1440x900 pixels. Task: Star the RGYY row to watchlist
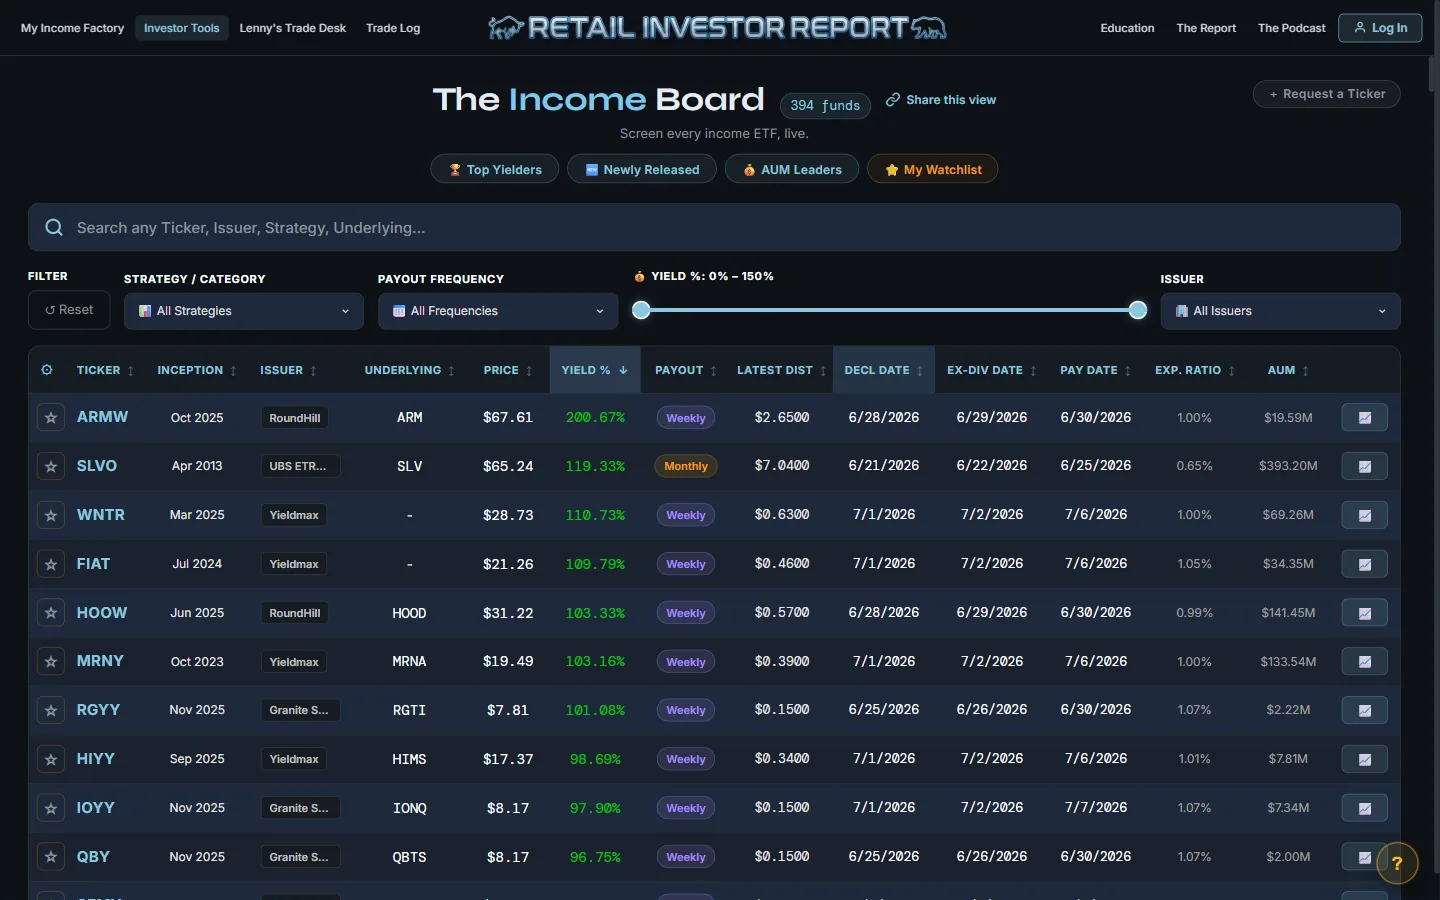point(51,710)
